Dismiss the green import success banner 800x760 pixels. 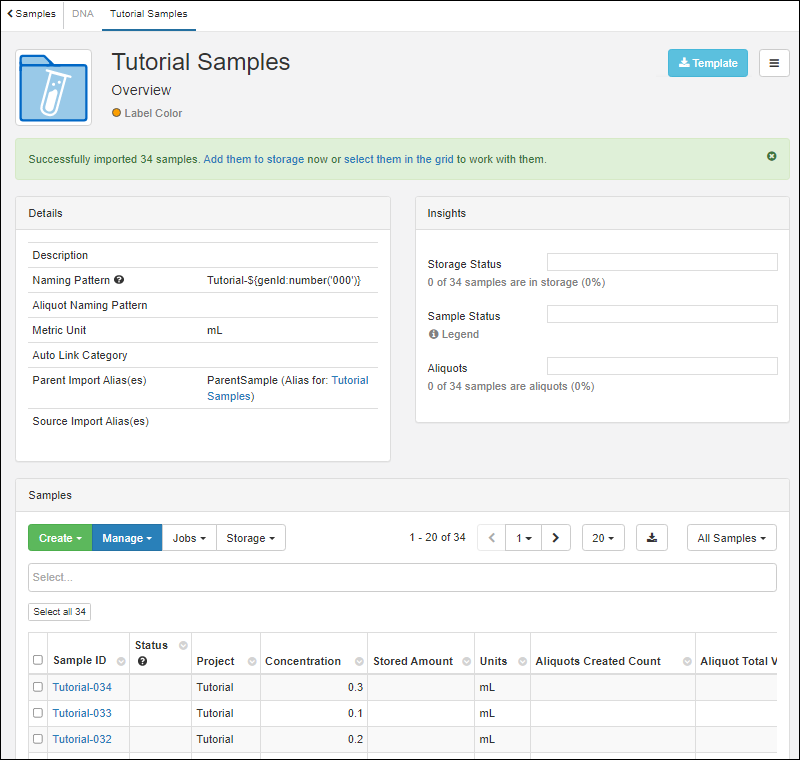(x=771, y=156)
